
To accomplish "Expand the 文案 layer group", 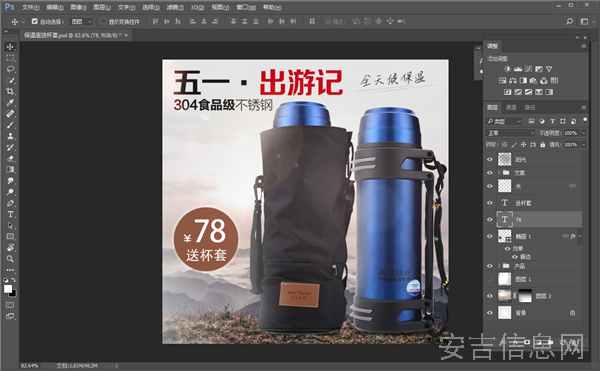I will pos(499,173).
